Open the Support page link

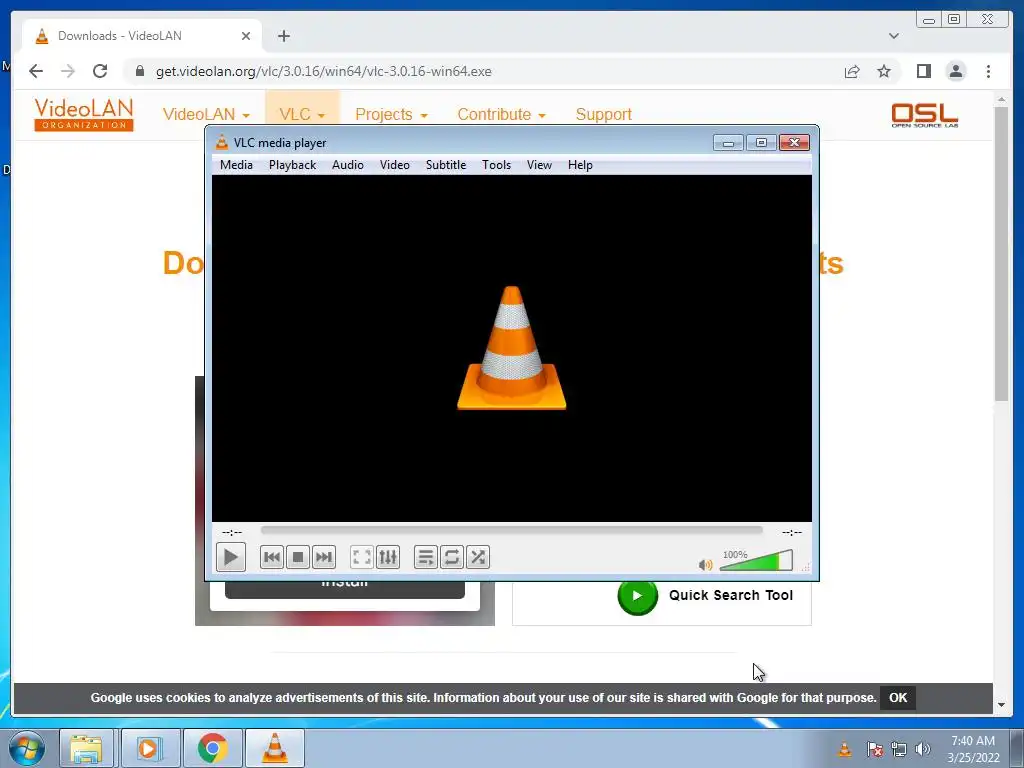point(603,114)
